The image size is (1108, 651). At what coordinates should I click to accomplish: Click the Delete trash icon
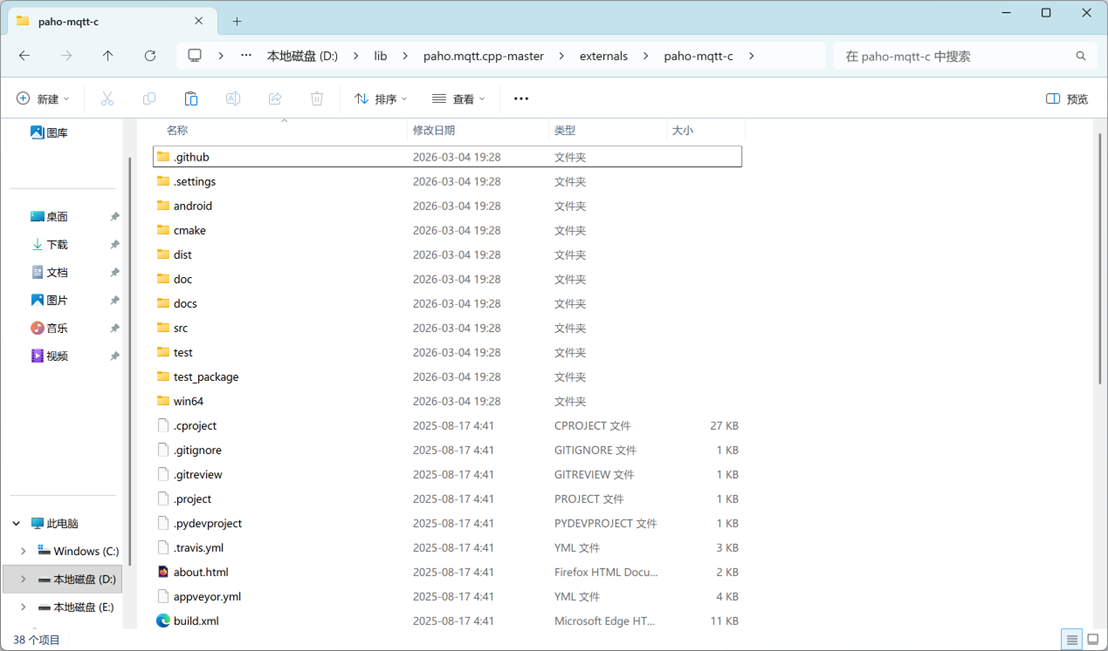tap(317, 99)
